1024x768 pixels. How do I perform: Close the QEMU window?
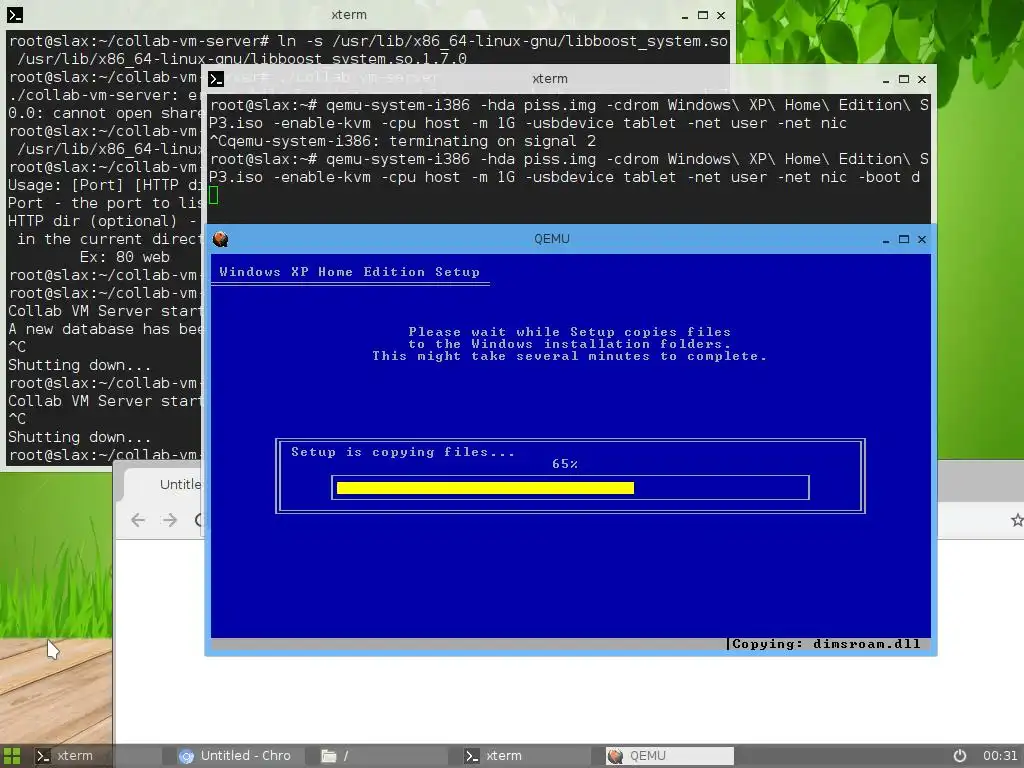tap(922, 239)
